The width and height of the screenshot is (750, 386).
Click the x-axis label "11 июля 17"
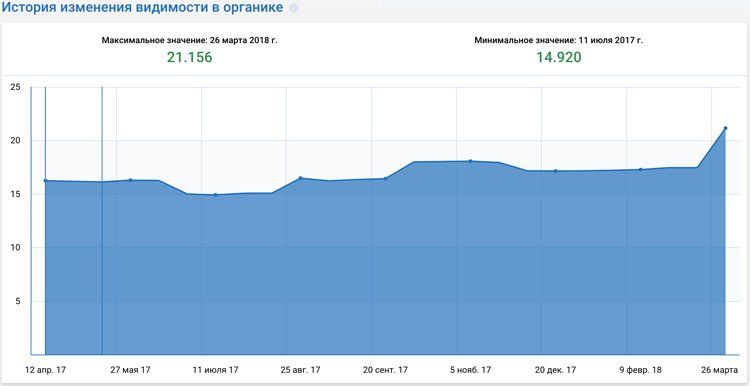215,370
